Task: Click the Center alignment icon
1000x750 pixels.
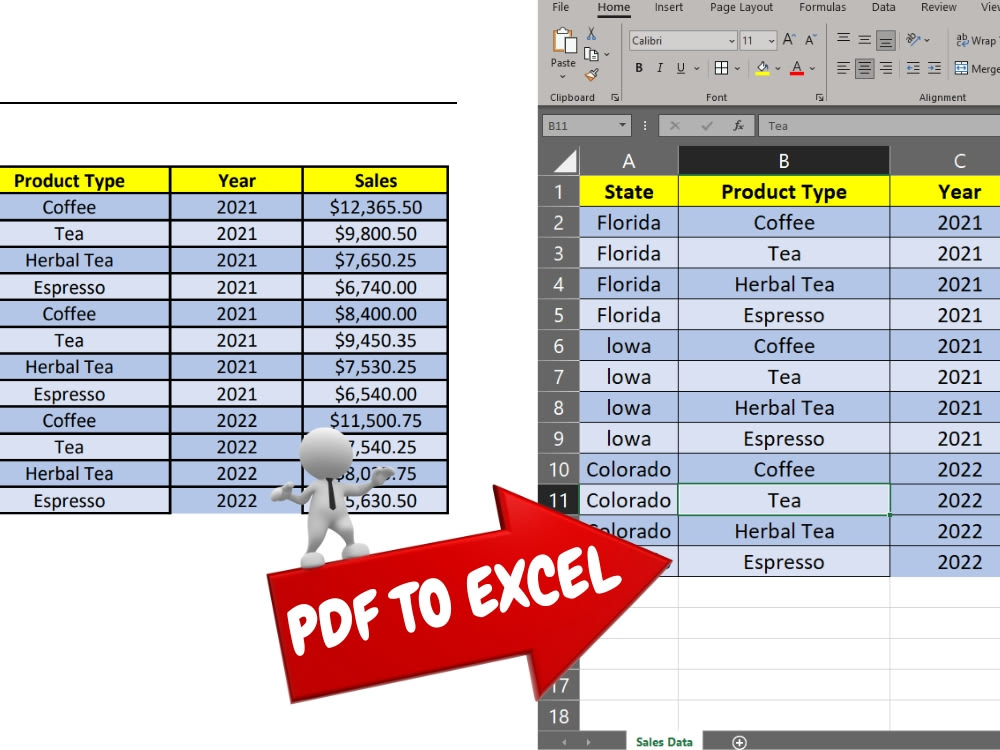Action: (865, 69)
